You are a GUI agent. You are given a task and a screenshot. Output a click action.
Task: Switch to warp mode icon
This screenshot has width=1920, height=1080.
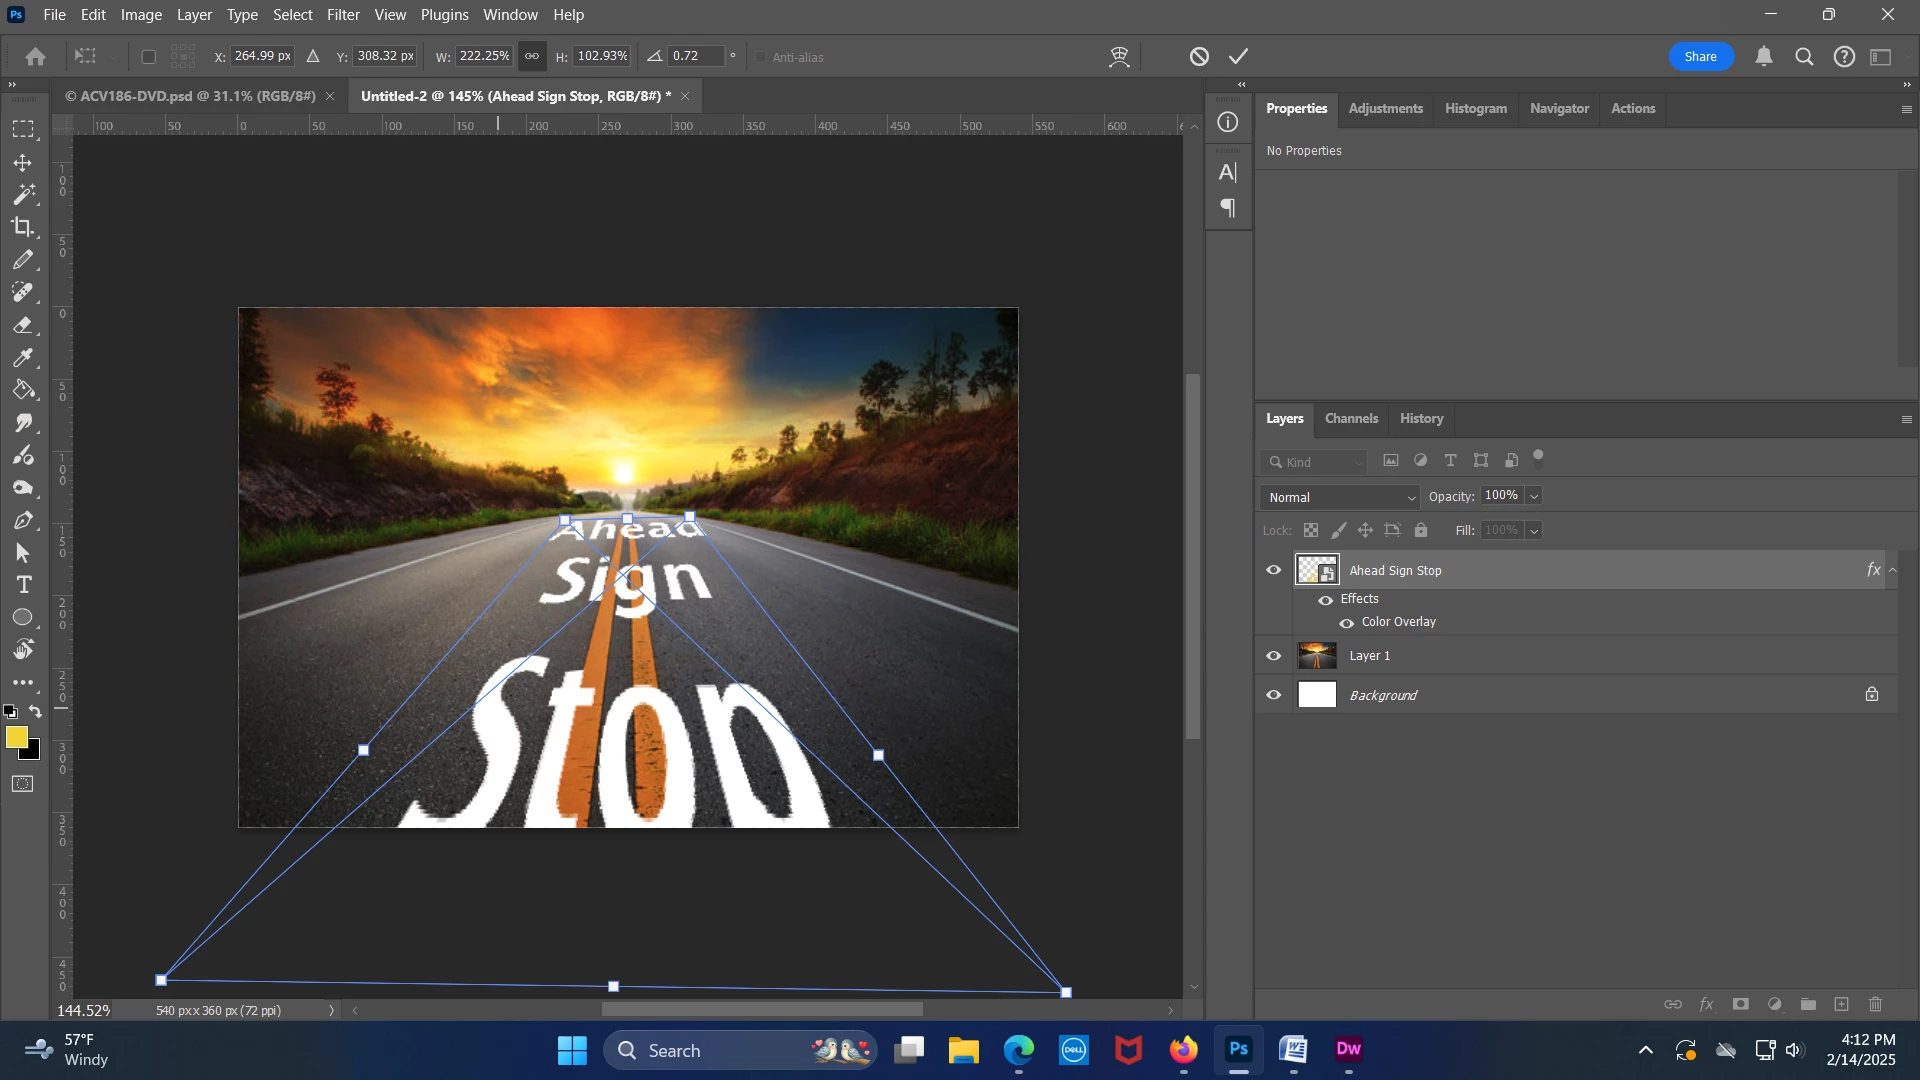pyautogui.click(x=1119, y=57)
